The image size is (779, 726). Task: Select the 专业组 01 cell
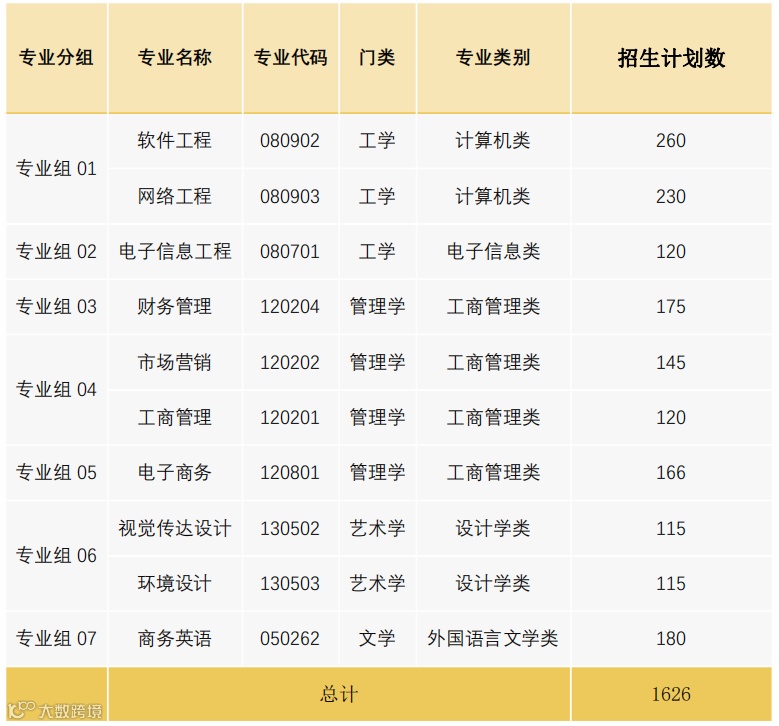coord(56,169)
